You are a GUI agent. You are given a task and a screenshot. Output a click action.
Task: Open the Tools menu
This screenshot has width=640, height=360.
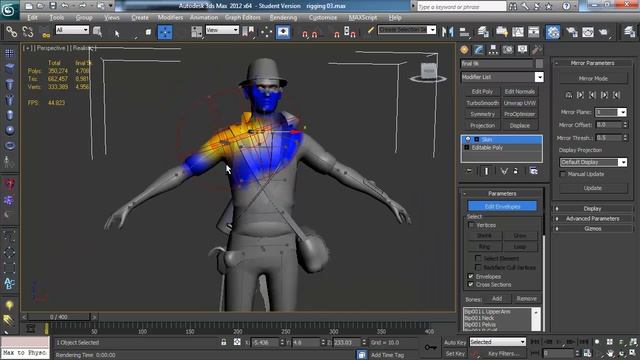tap(56, 18)
